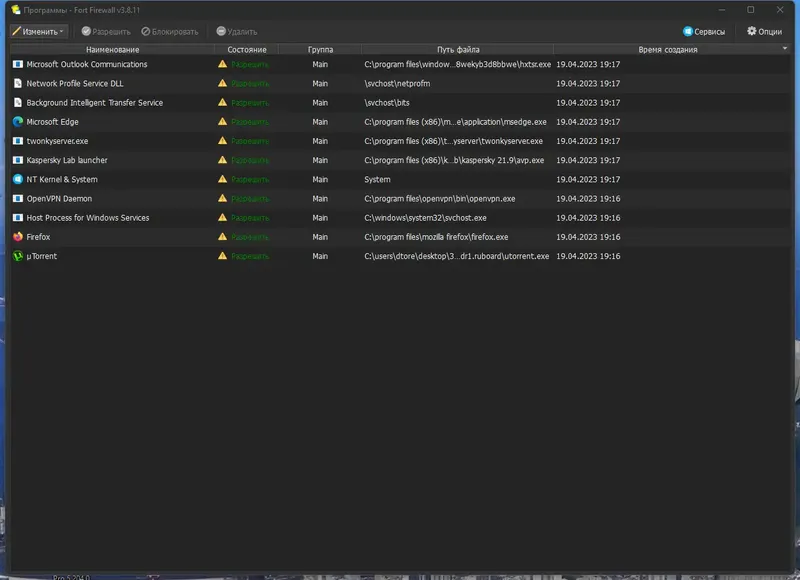Click the \svchost\bits path cell

[387, 103]
